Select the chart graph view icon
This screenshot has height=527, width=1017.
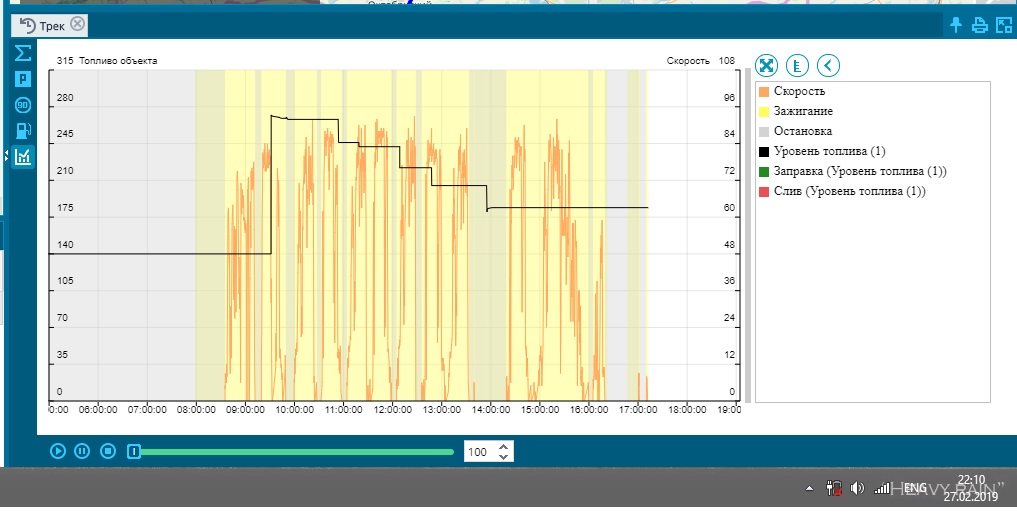point(22,156)
